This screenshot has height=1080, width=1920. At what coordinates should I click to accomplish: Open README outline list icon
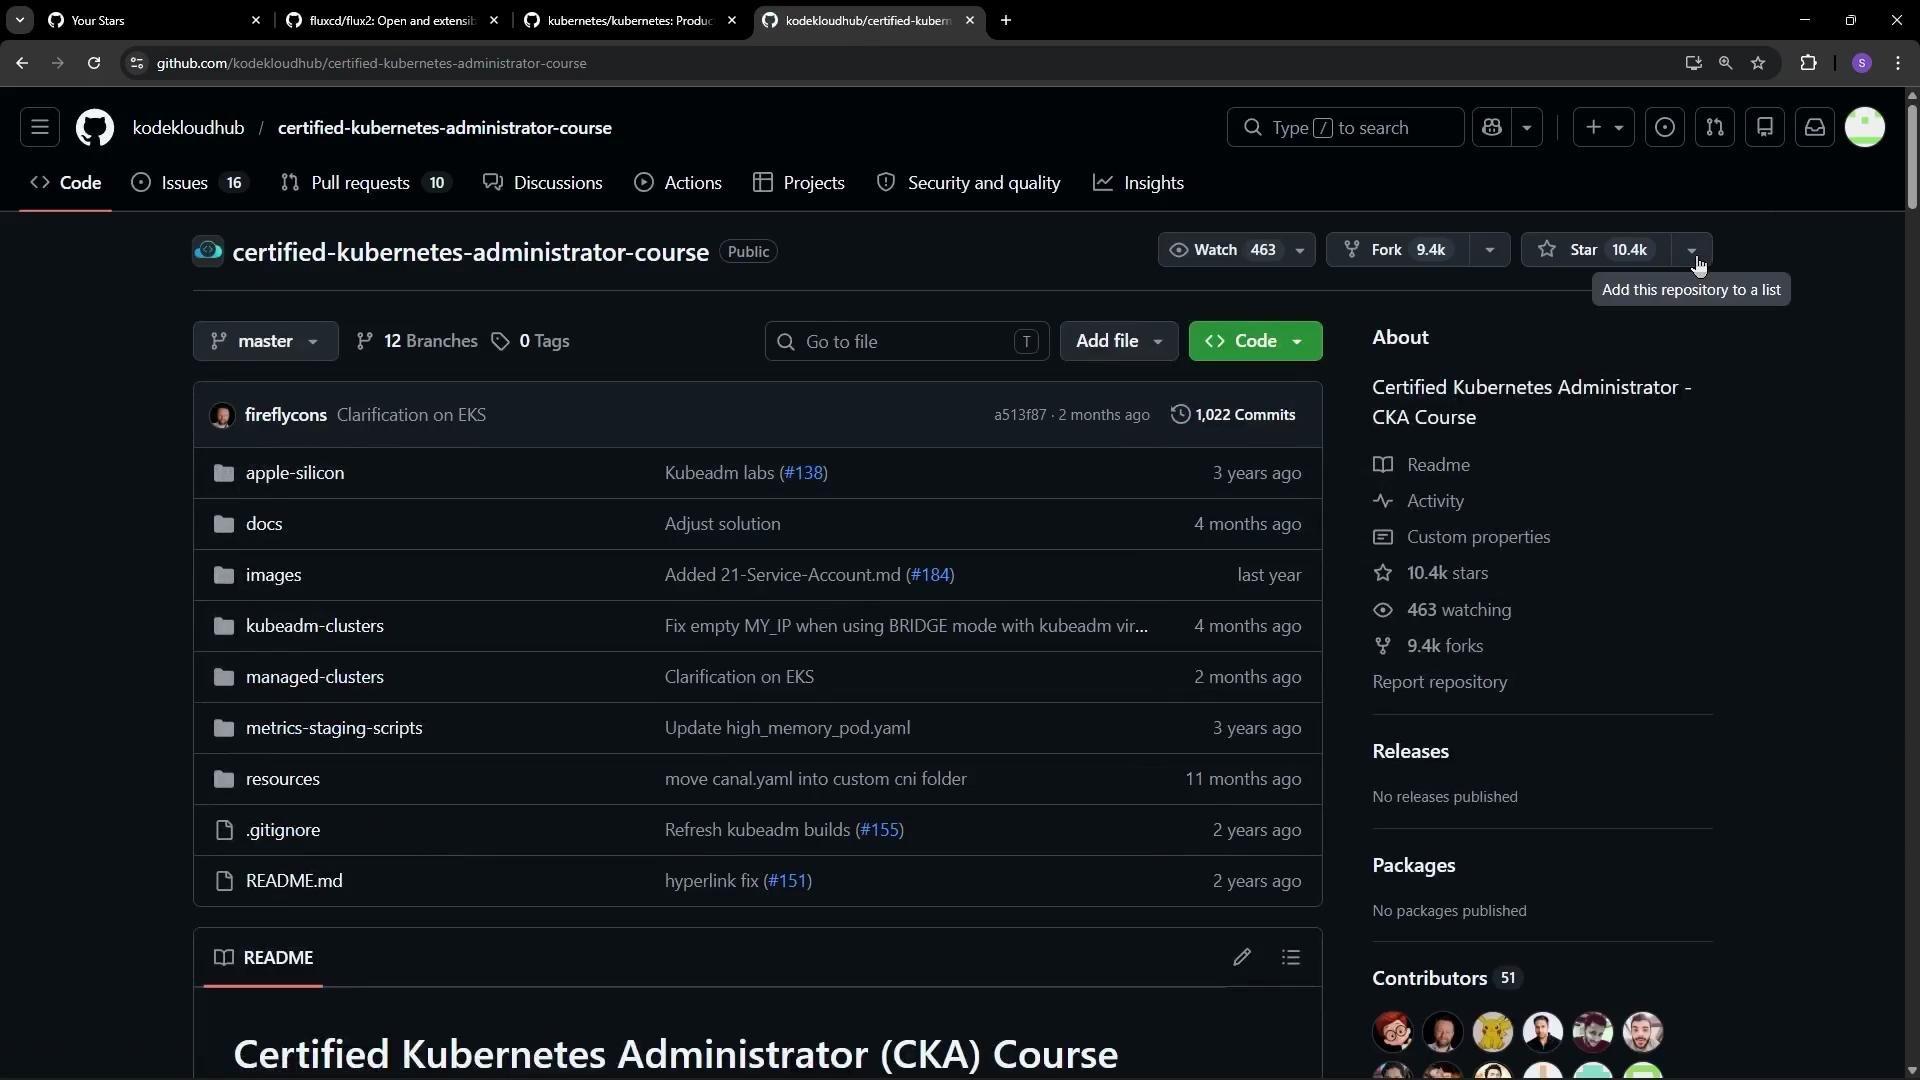coord(1291,958)
